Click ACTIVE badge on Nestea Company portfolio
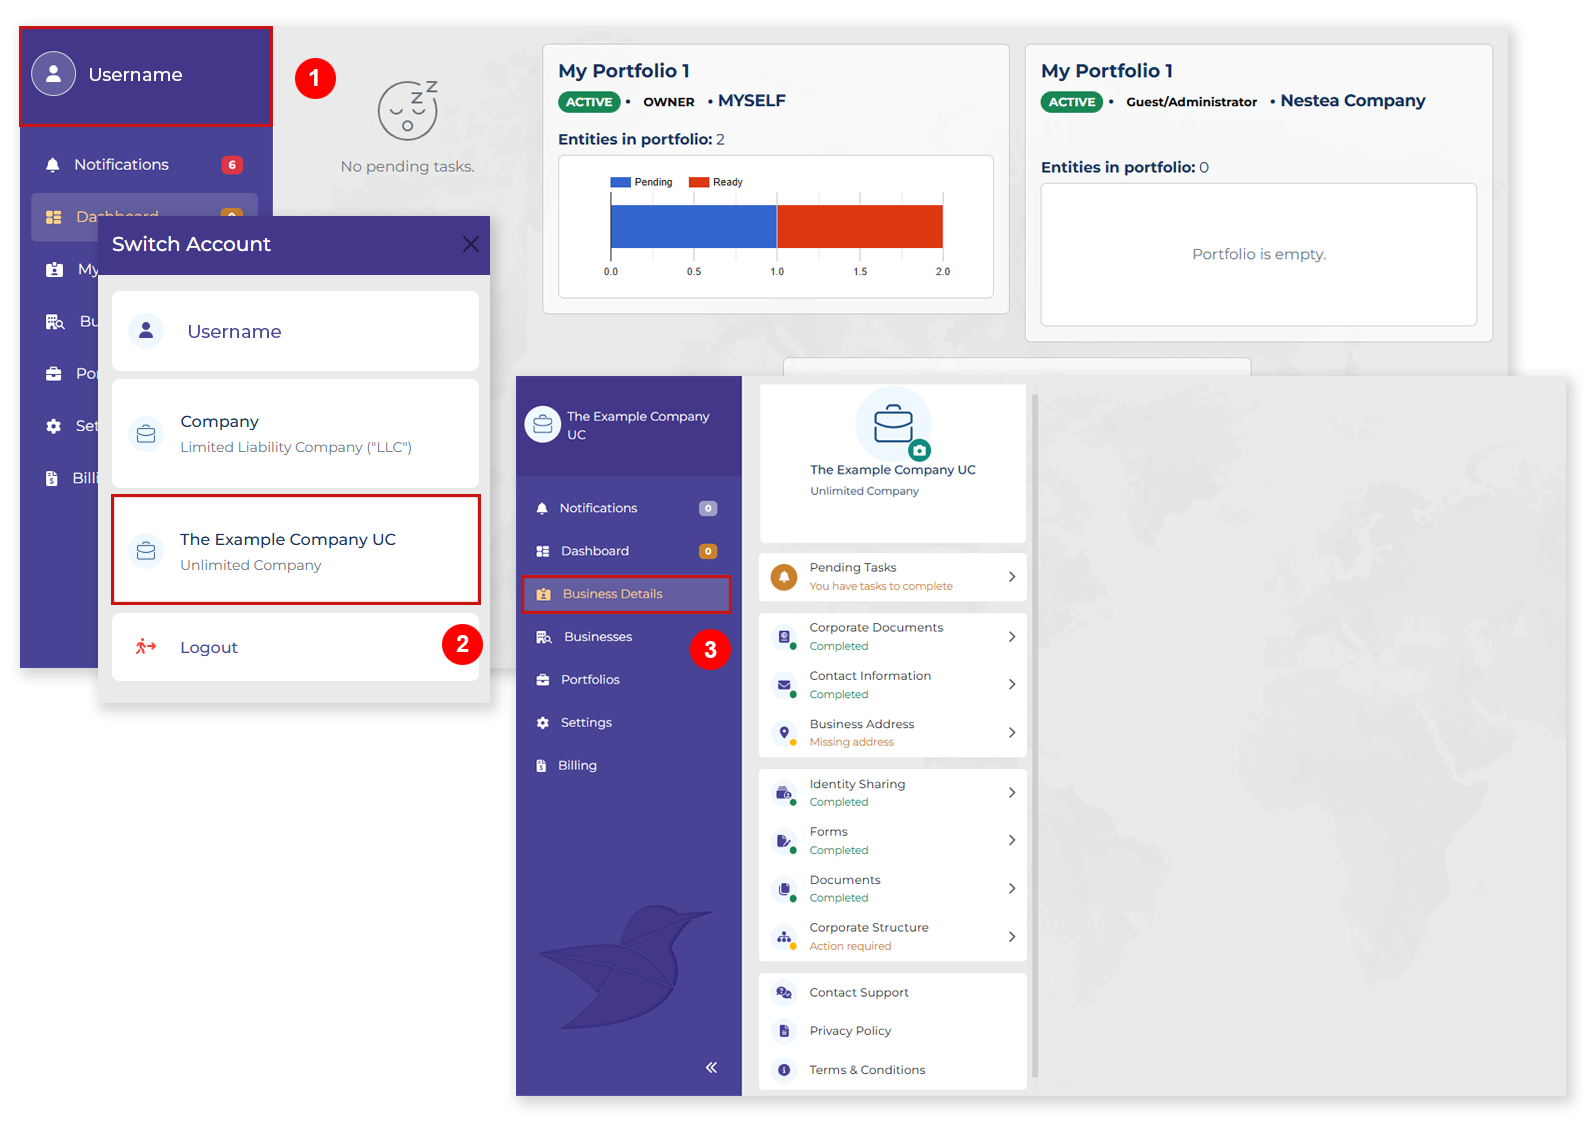Viewport: 1594px width, 1132px height. (x=1072, y=102)
